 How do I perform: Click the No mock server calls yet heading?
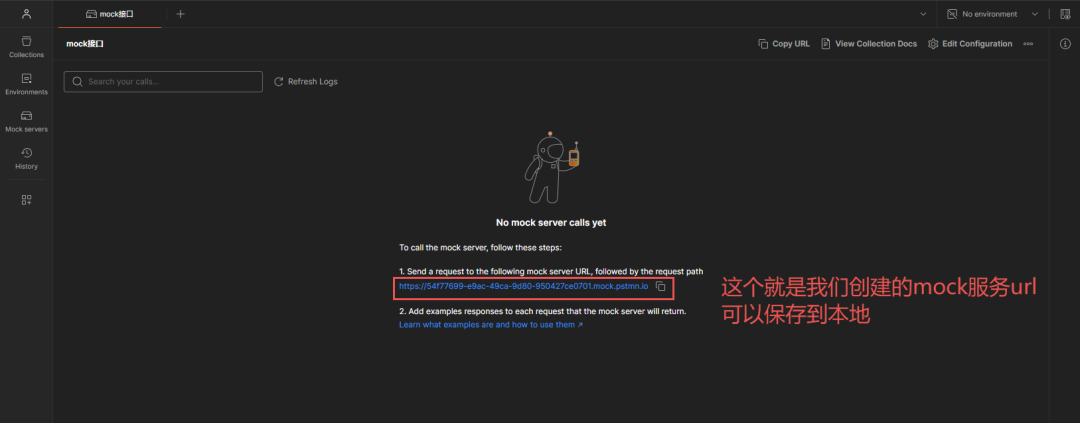coord(551,223)
